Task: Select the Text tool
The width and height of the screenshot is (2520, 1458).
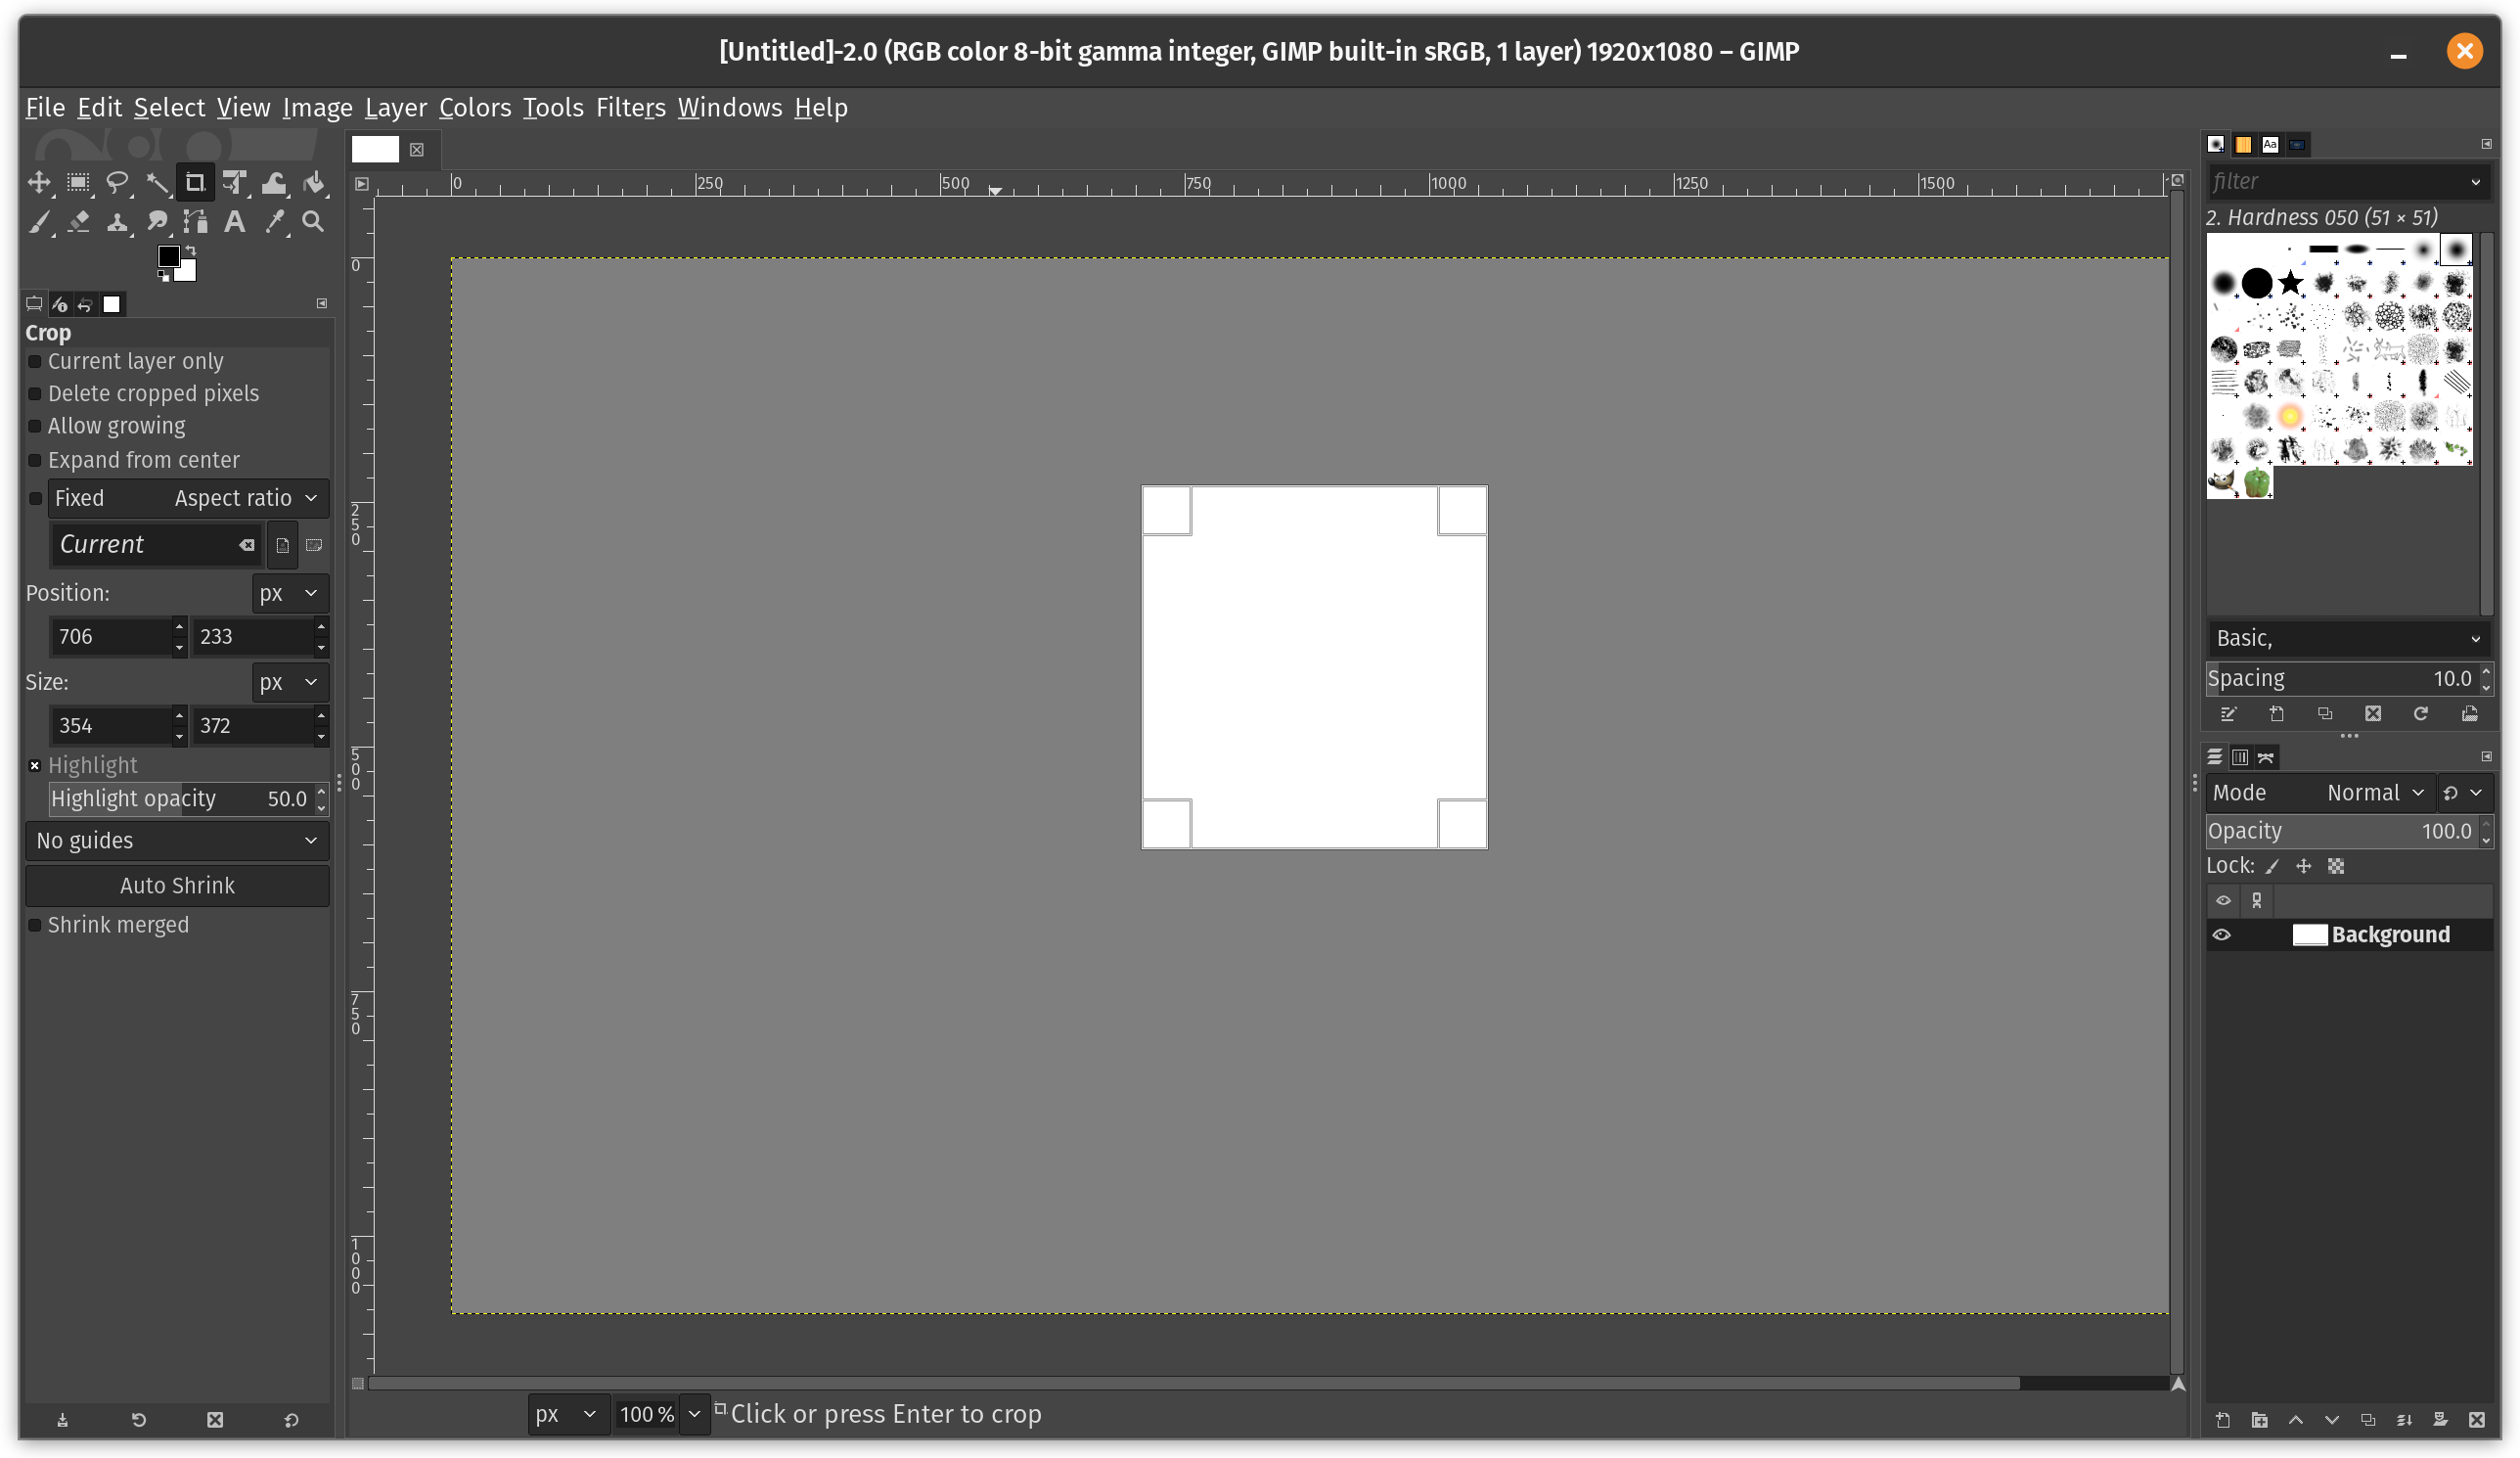Action: (234, 220)
